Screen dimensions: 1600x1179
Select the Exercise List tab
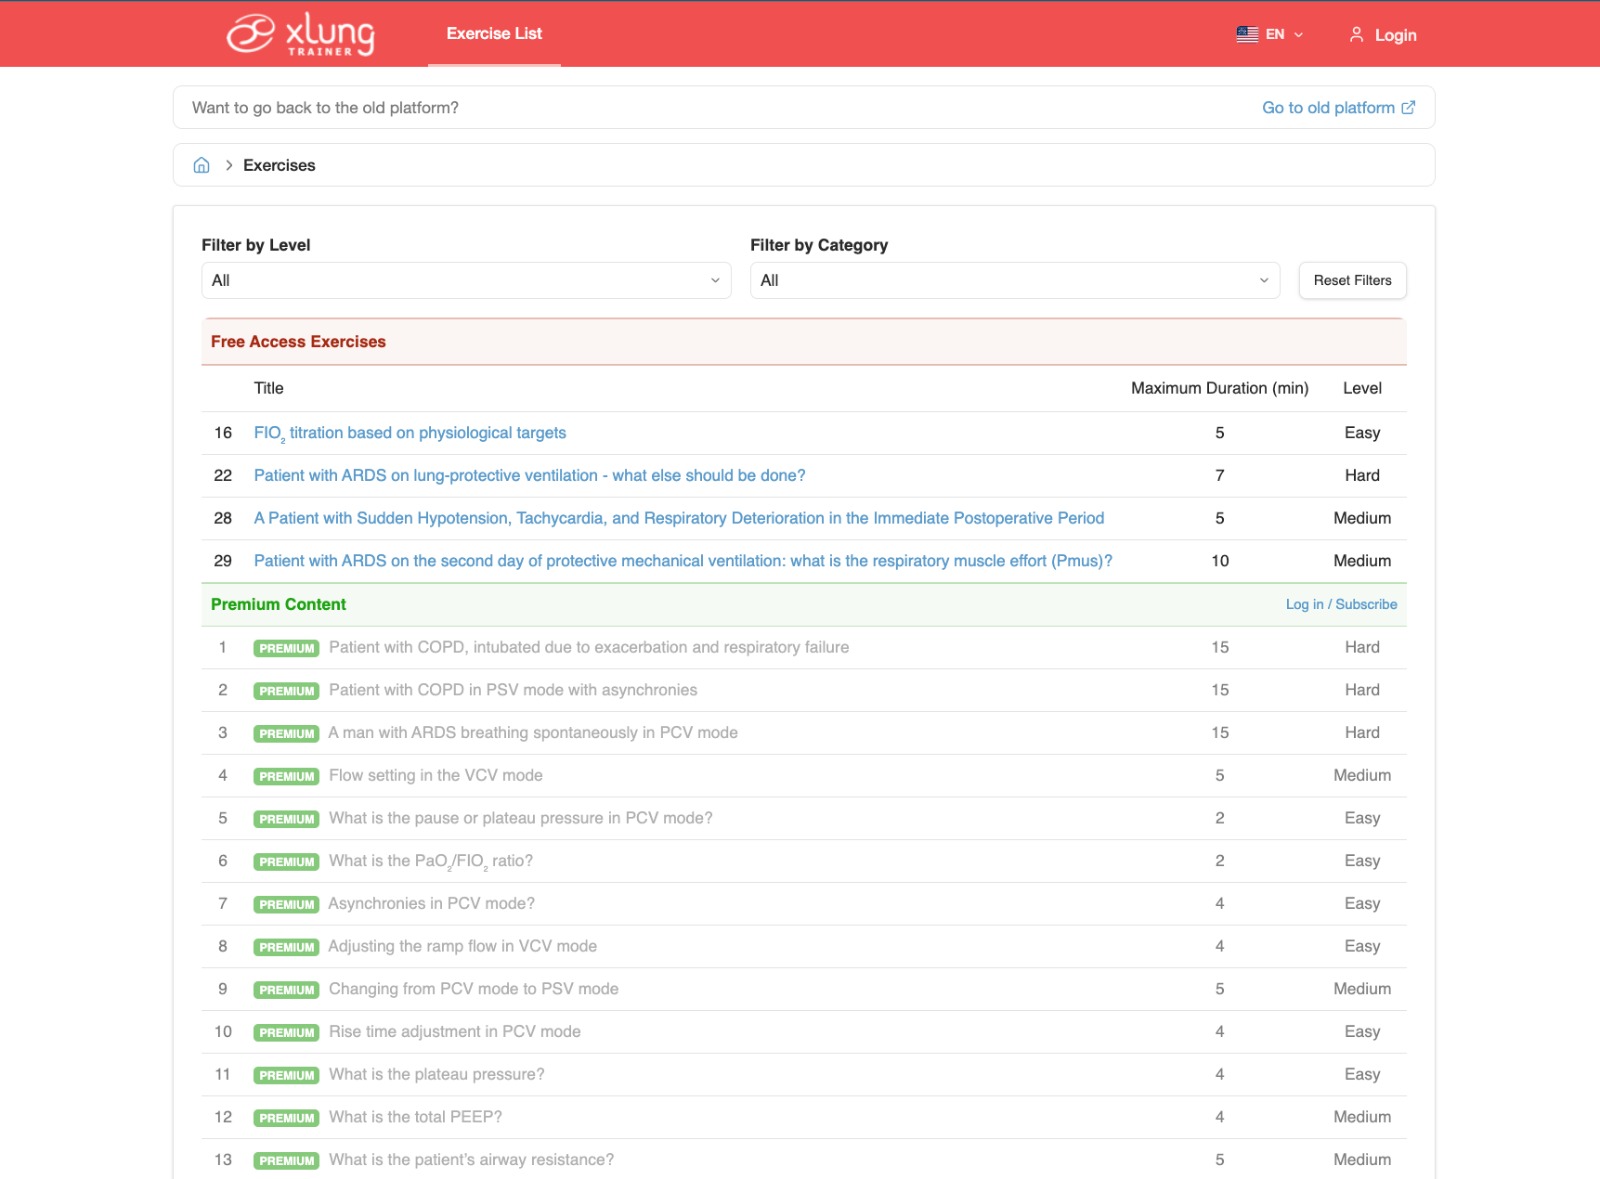pos(494,34)
